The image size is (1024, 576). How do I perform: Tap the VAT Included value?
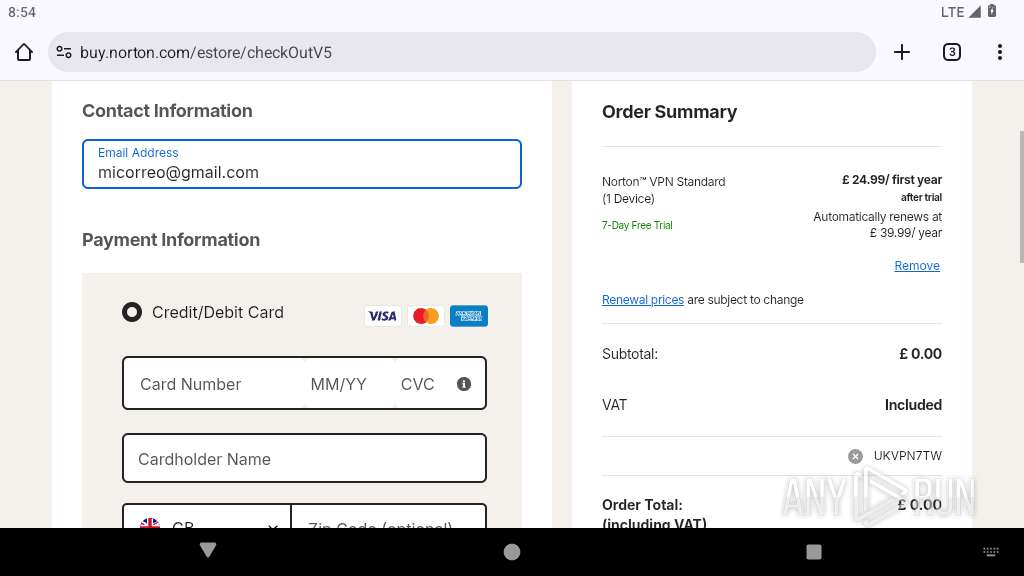[913, 405]
